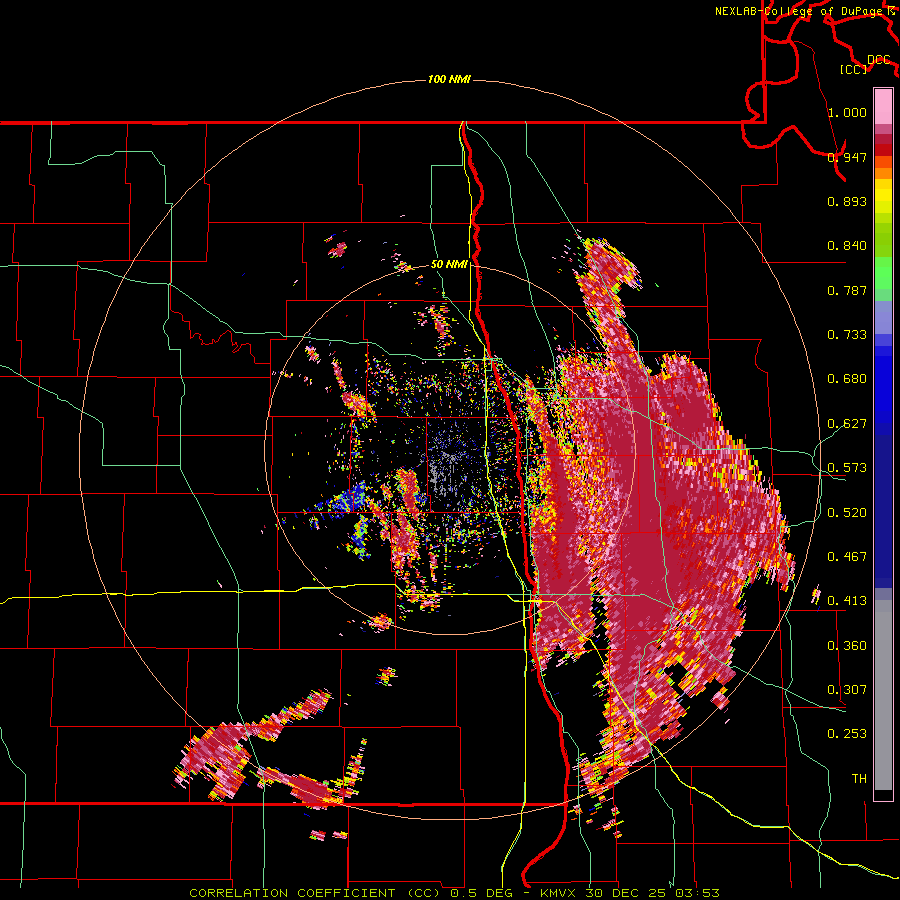900x900 pixels.
Task: Pick the bright green segment of the color bar
Action: pos(883,273)
